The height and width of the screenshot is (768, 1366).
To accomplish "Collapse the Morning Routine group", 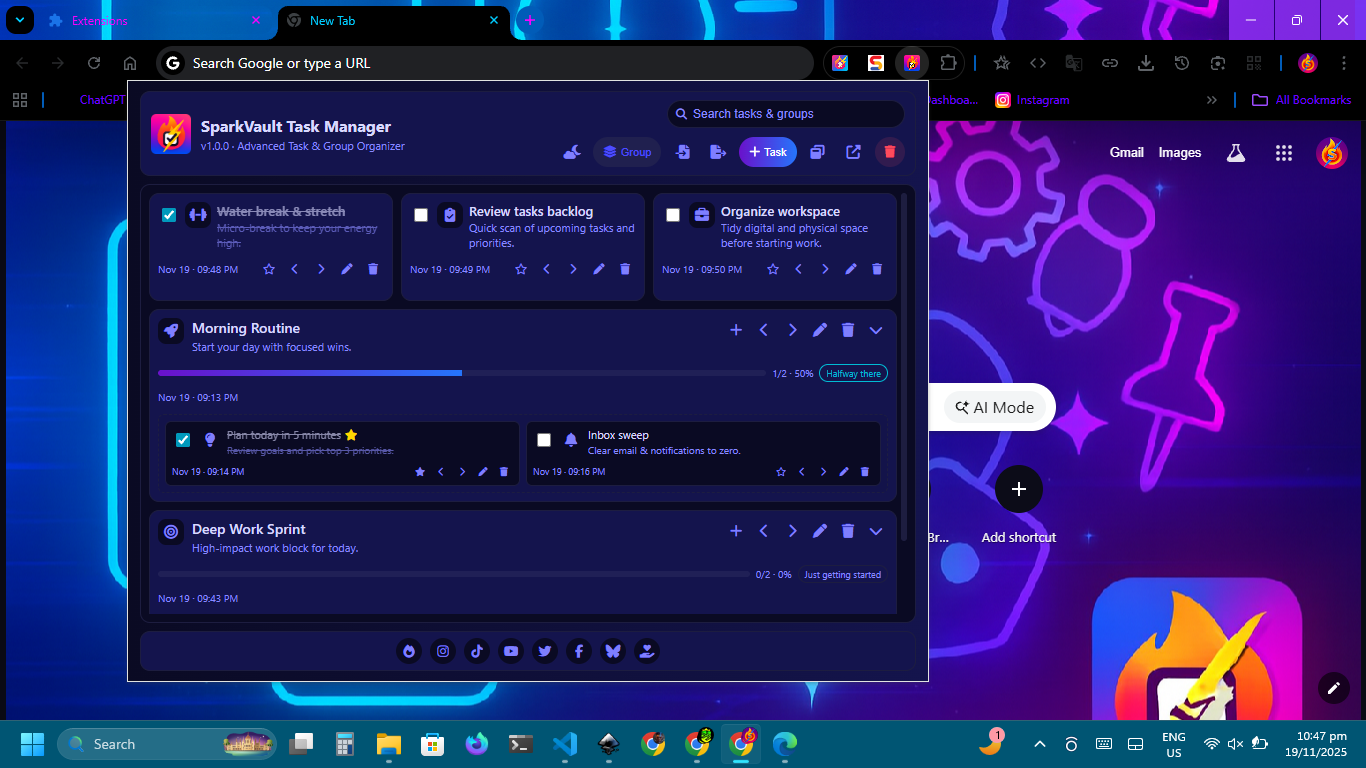I will coord(876,330).
